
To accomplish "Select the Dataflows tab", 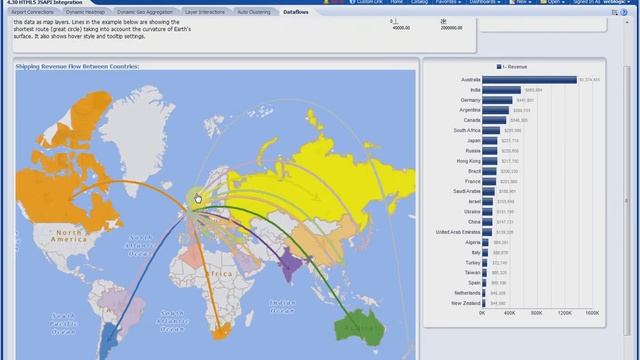I will 296,12.
